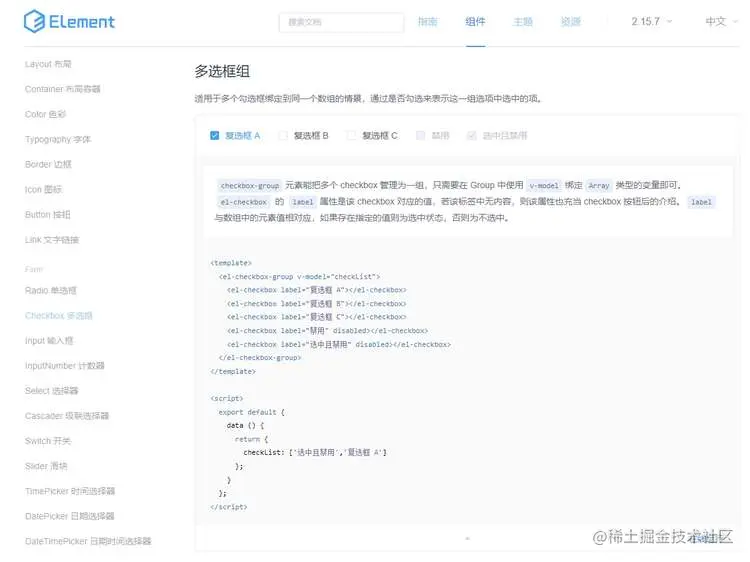This screenshot has height=562, width=750.
Task: Click the el-checkbox code tag in description
Action: coord(243,202)
